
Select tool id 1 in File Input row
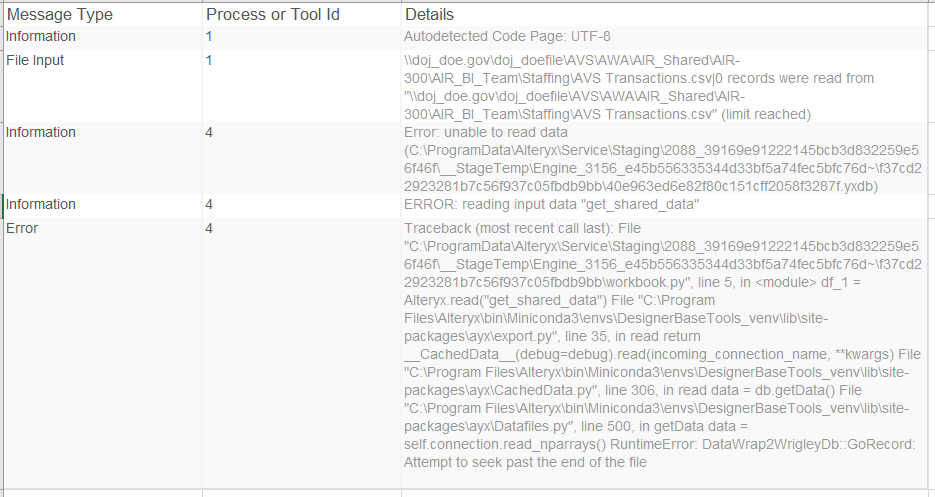(209, 61)
